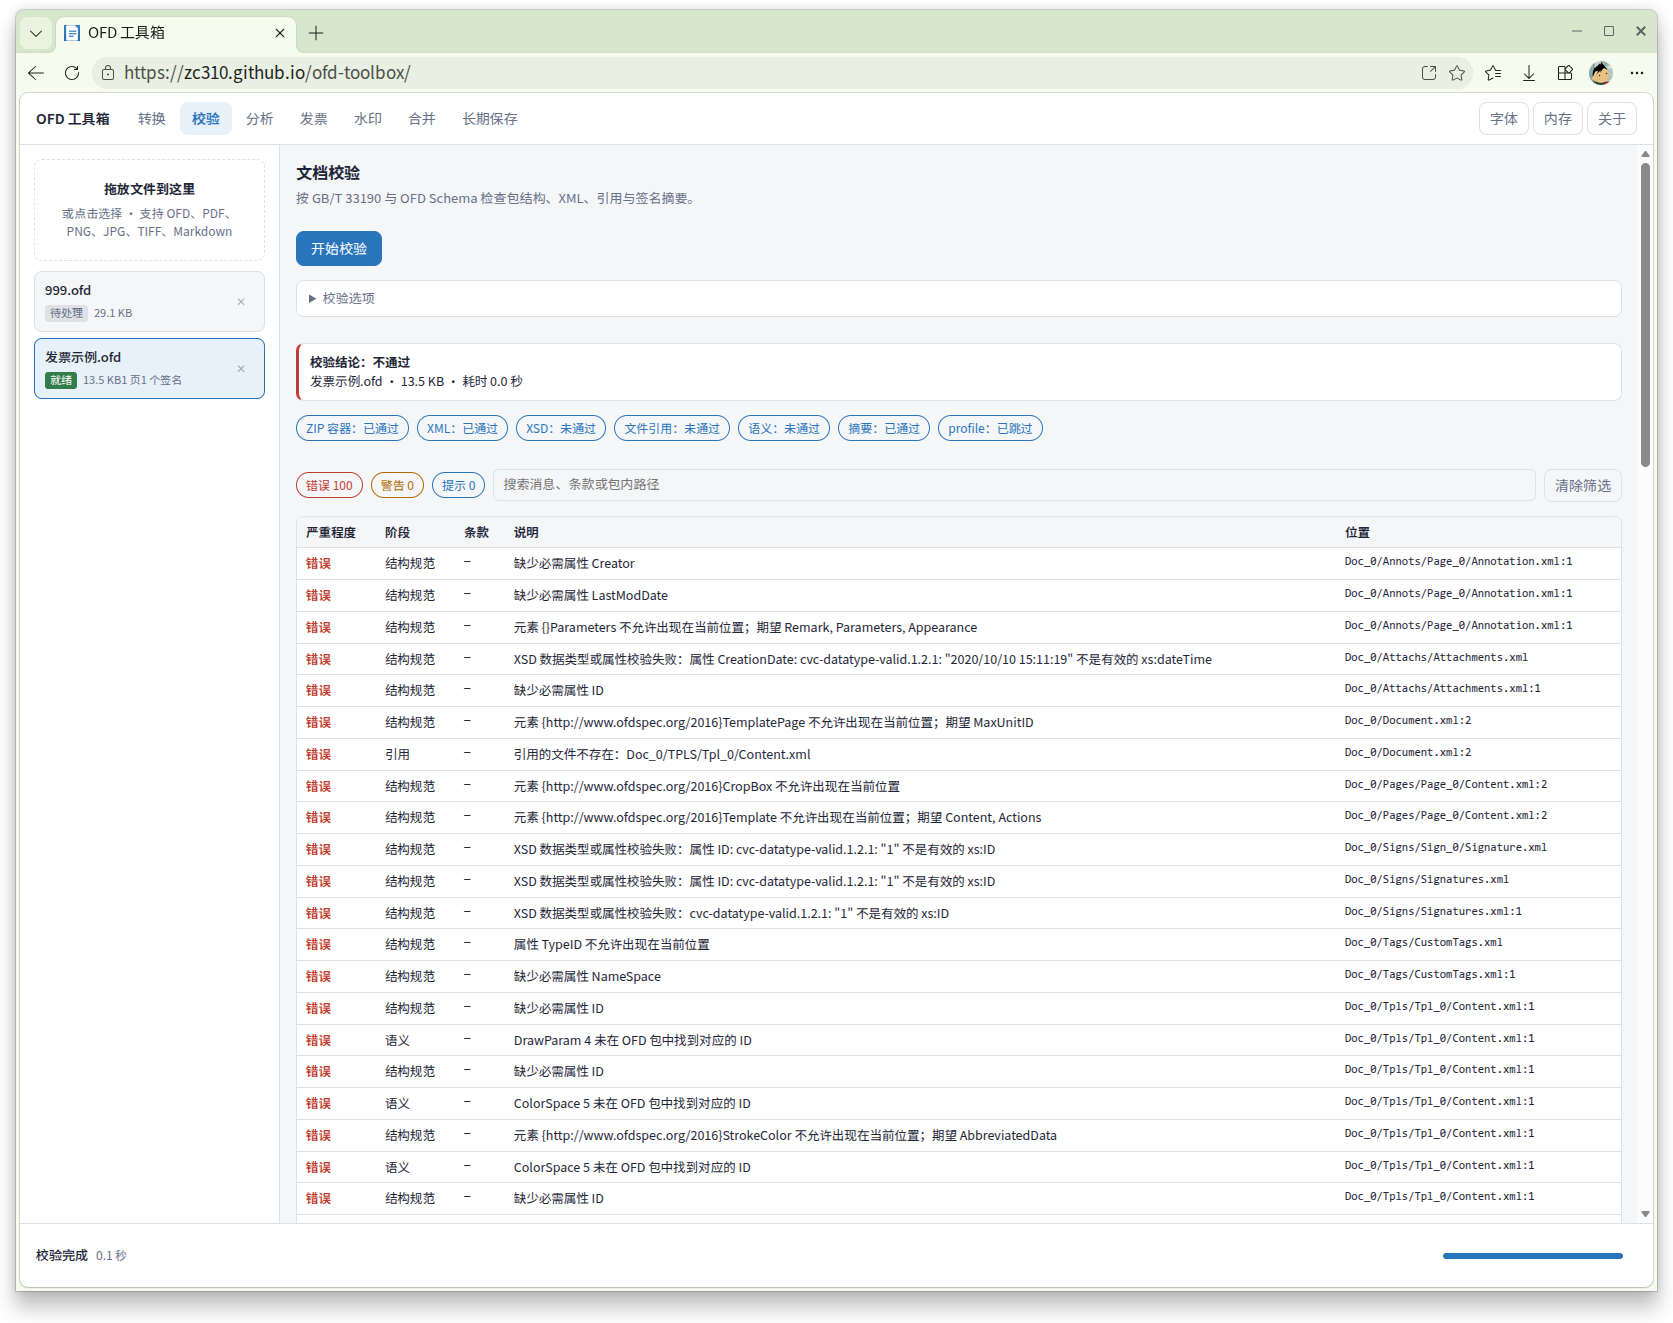Select the 999.ofd file card
The image size is (1673, 1323).
pos(150,301)
